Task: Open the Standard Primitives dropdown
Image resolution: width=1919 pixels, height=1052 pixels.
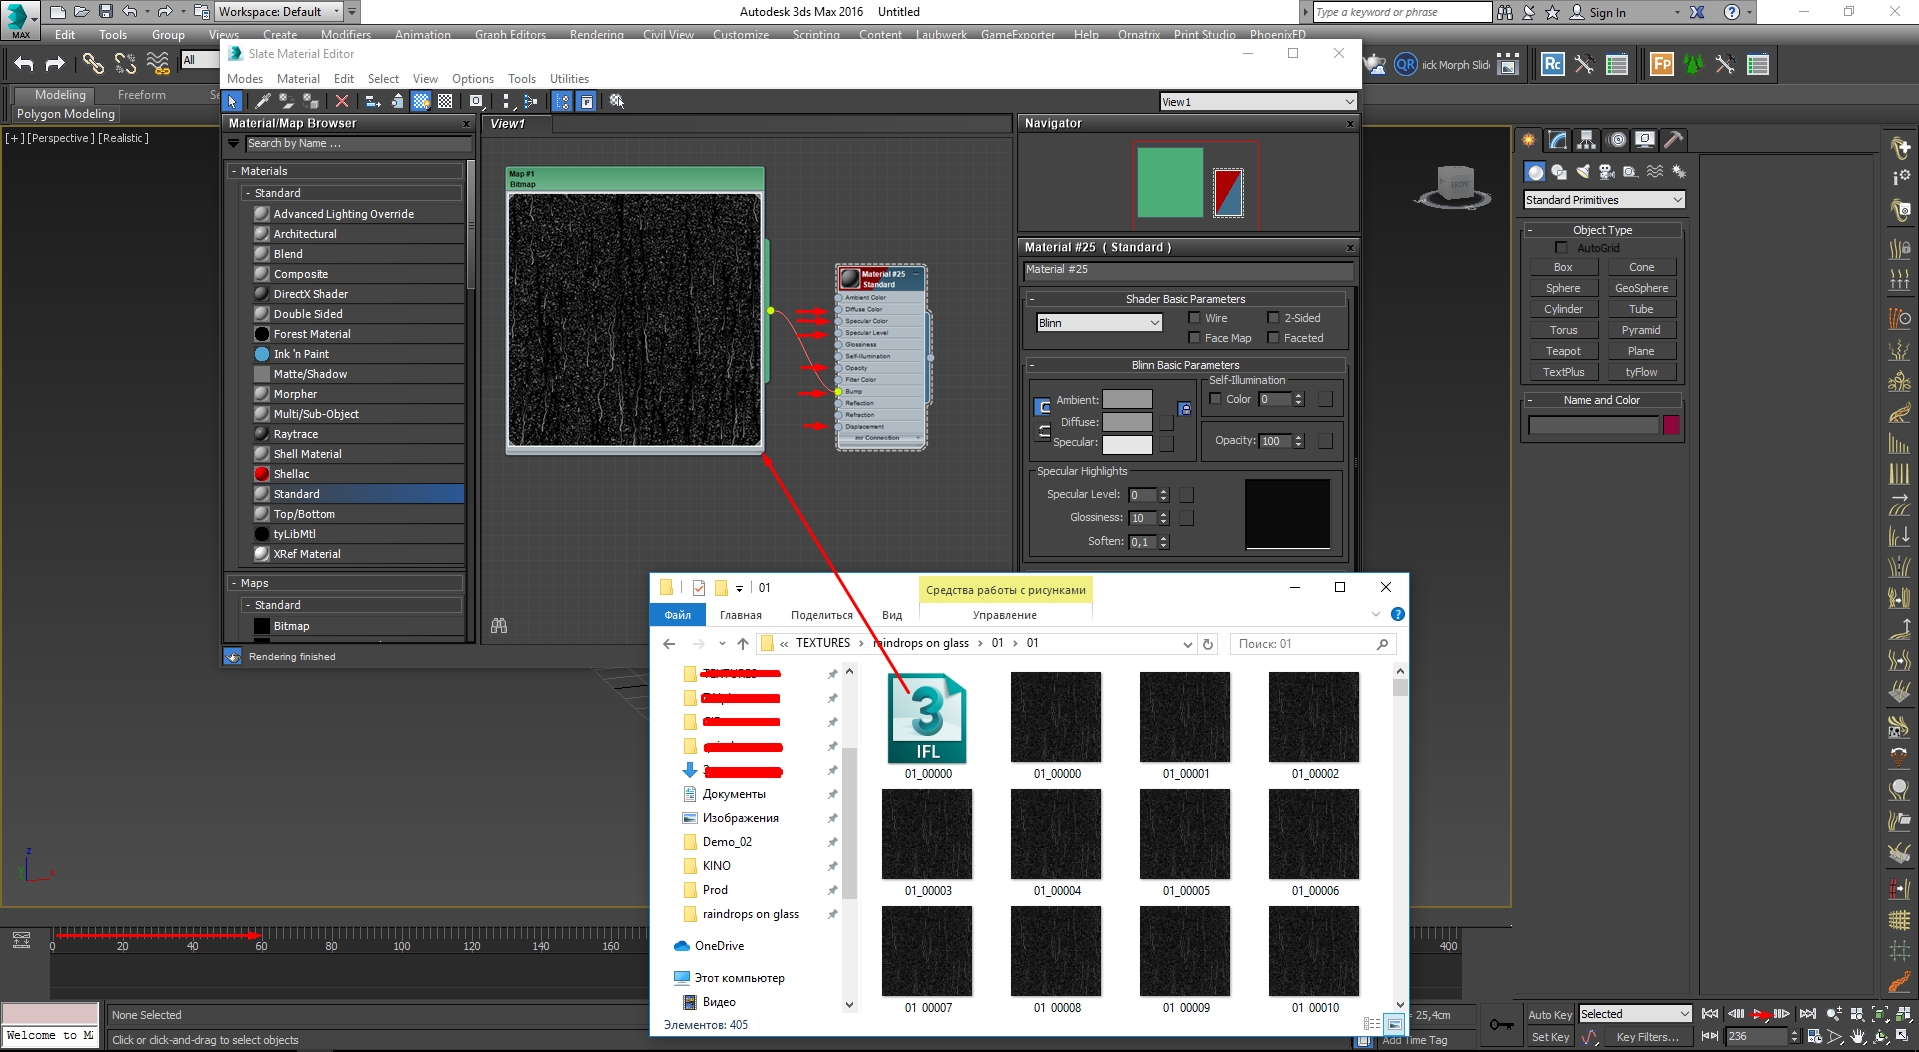Action: tap(1604, 200)
